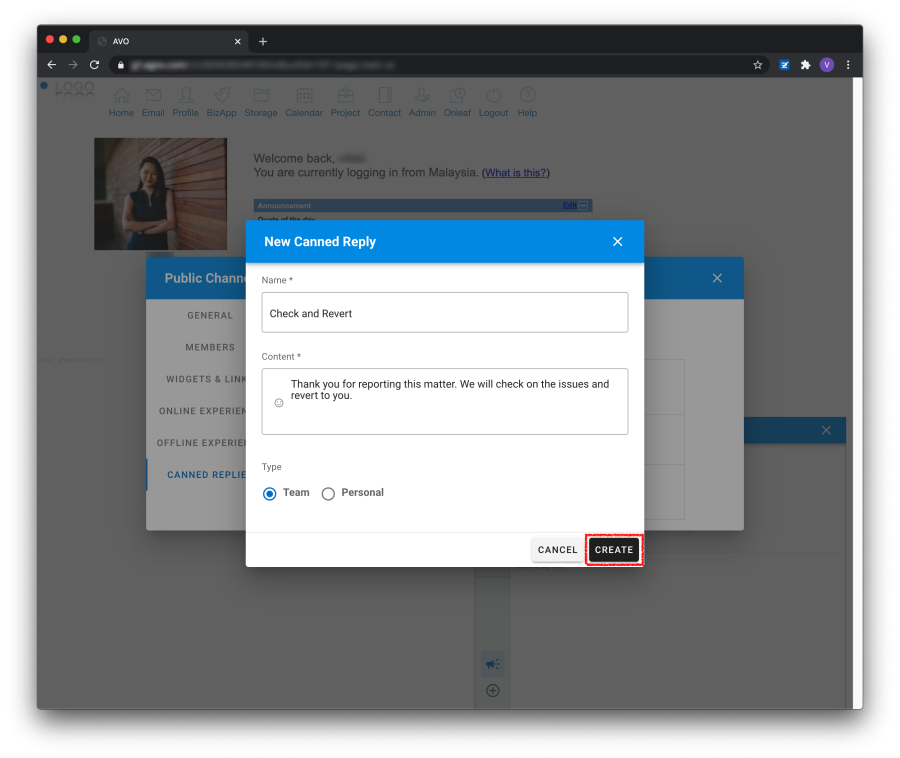Close the New Canned Reply dialog
This screenshot has height=758, width=900.
617,242
